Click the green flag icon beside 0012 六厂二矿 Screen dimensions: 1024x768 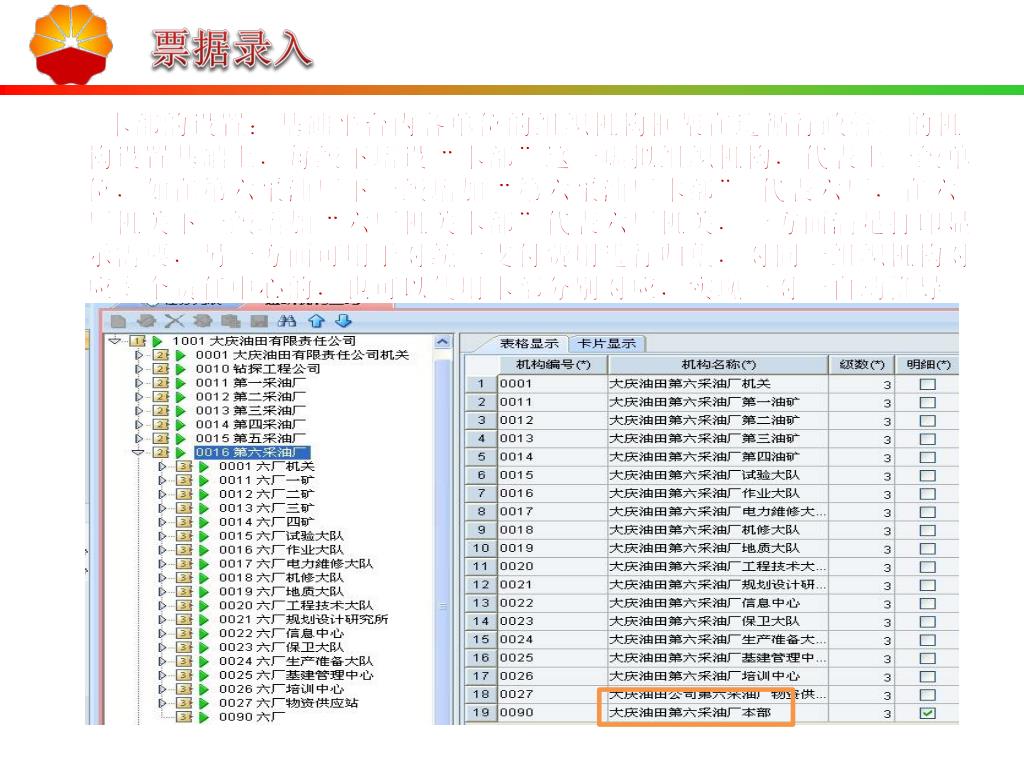coord(204,494)
